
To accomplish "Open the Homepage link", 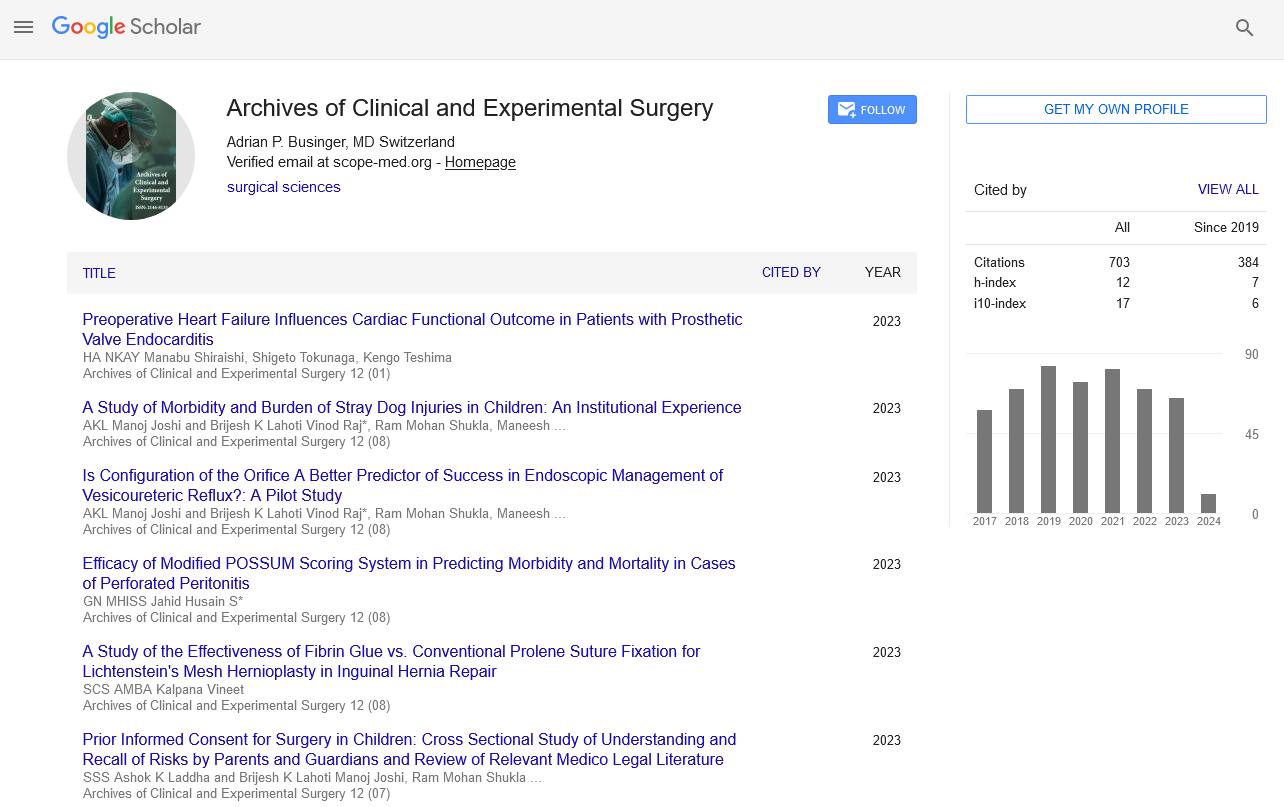I will pyautogui.click(x=480, y=162).
